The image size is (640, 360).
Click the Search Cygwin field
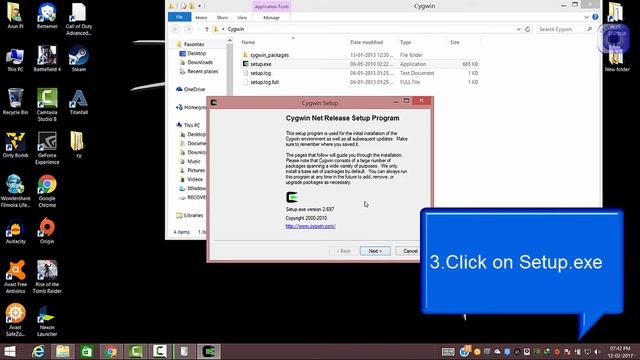click(565, 29)
